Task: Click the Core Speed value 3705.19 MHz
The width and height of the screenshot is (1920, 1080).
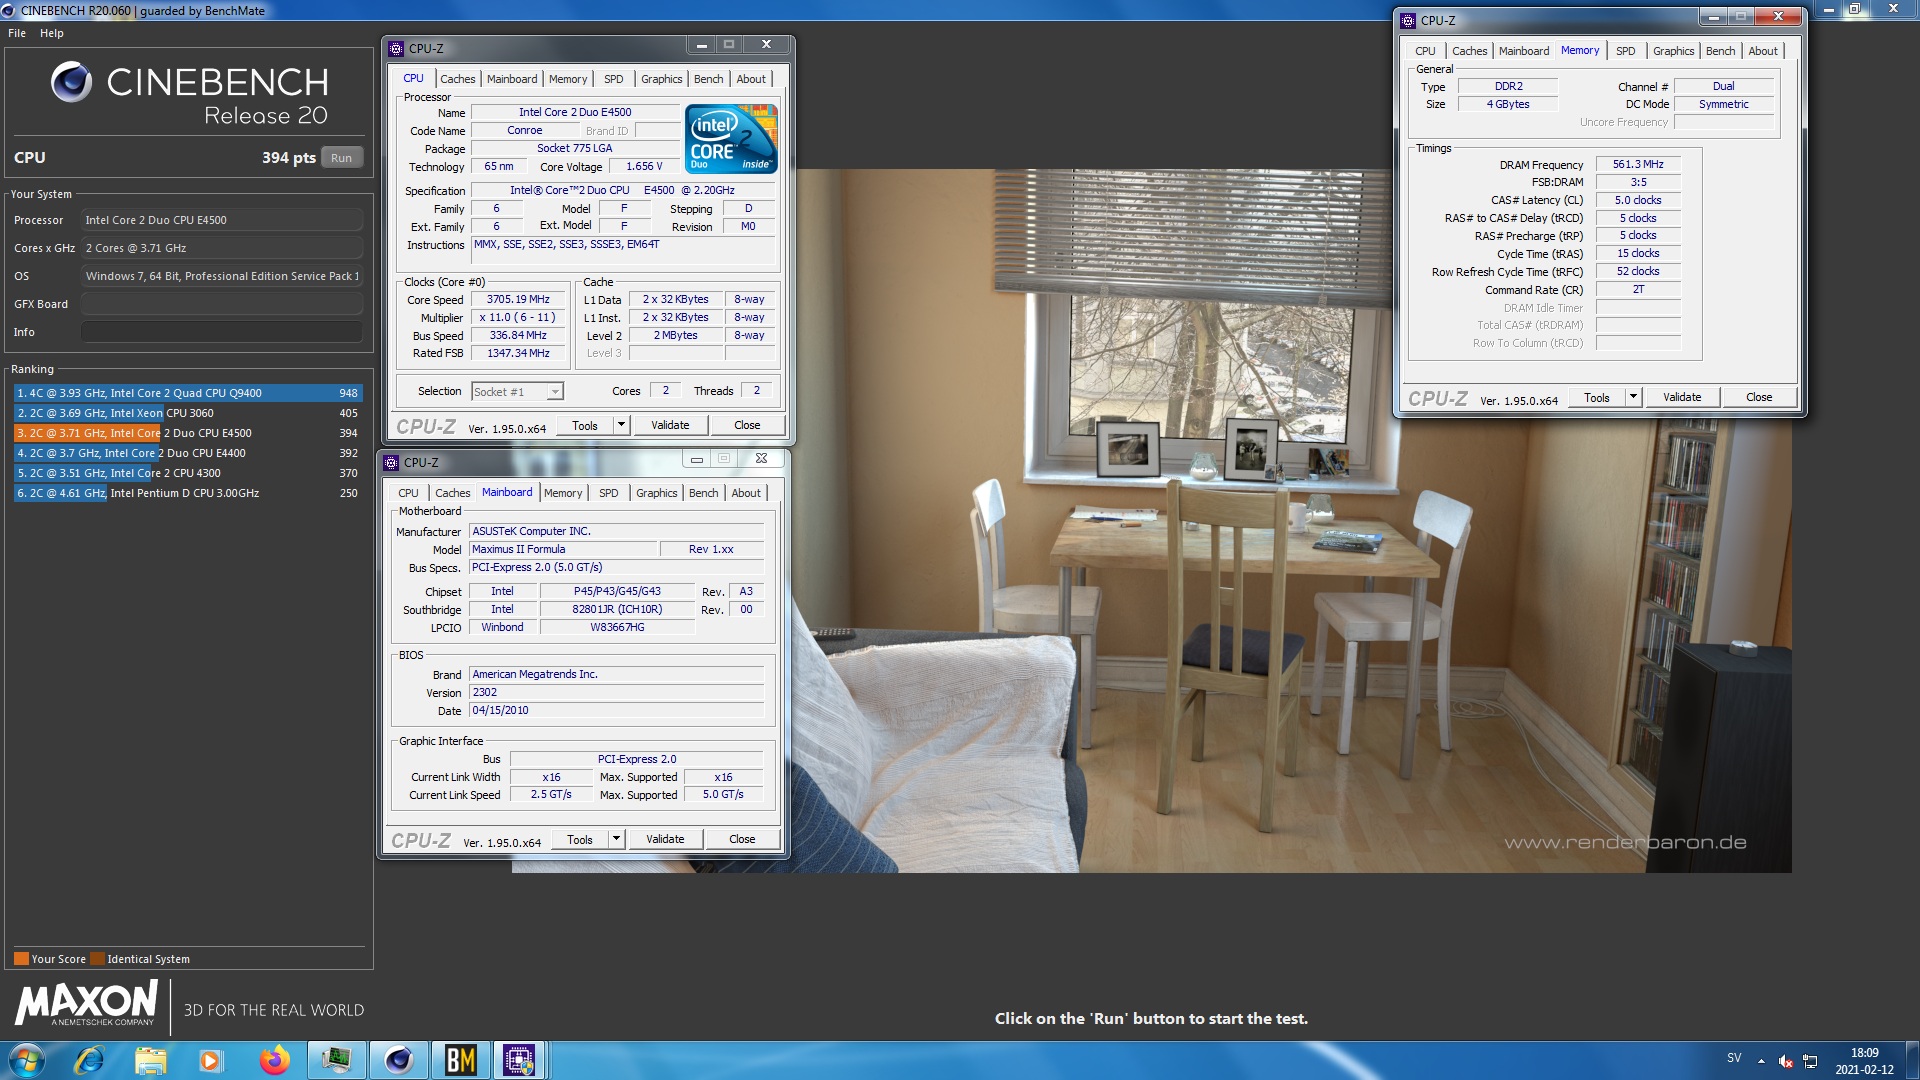Action: (x=518, y=299)
